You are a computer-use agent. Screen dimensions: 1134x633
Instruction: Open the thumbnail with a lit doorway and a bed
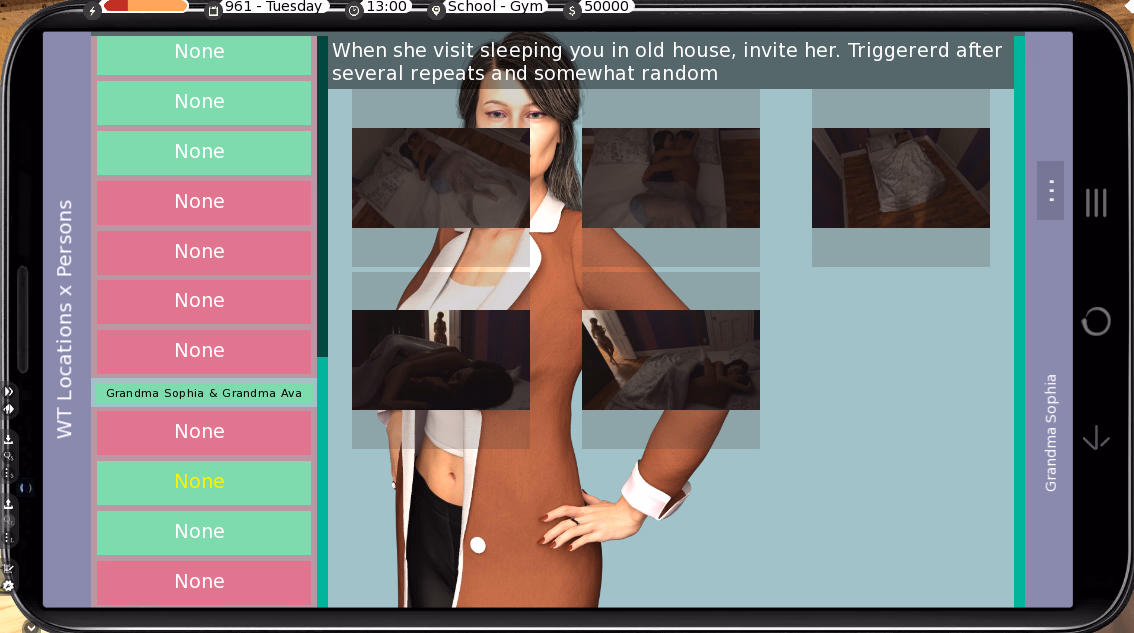[670, 360]
